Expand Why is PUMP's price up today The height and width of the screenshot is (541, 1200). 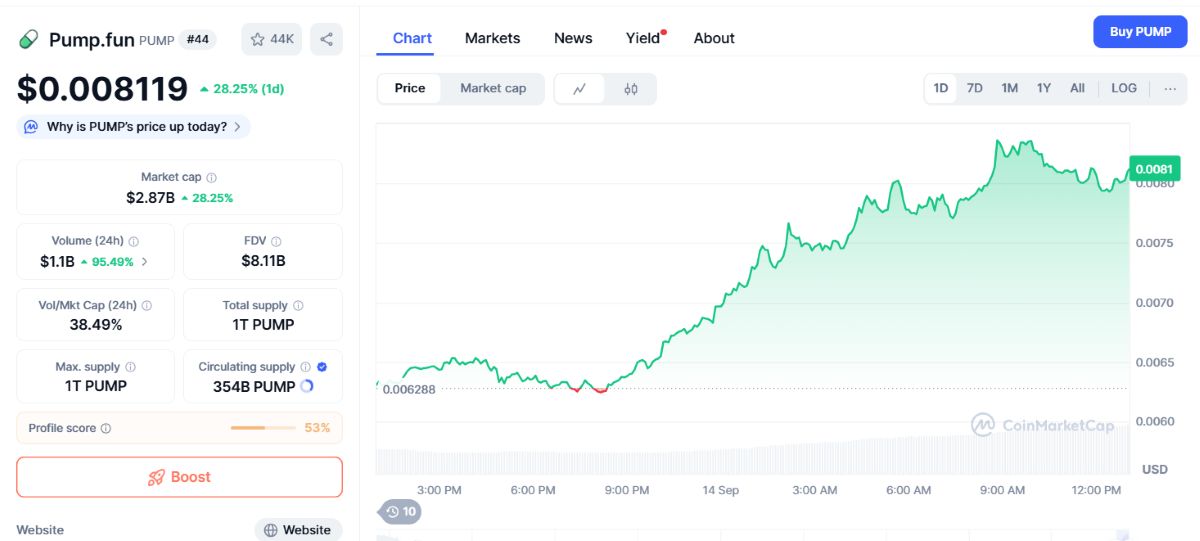point(134,127)
